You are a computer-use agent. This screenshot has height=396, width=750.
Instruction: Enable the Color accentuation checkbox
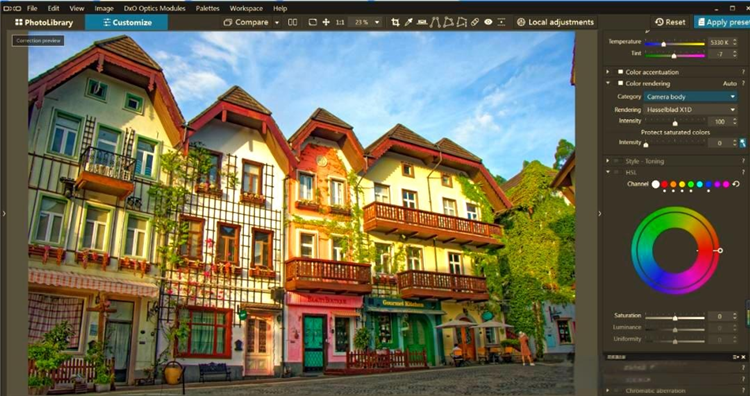pyautogui.click(x=620, y=72)
